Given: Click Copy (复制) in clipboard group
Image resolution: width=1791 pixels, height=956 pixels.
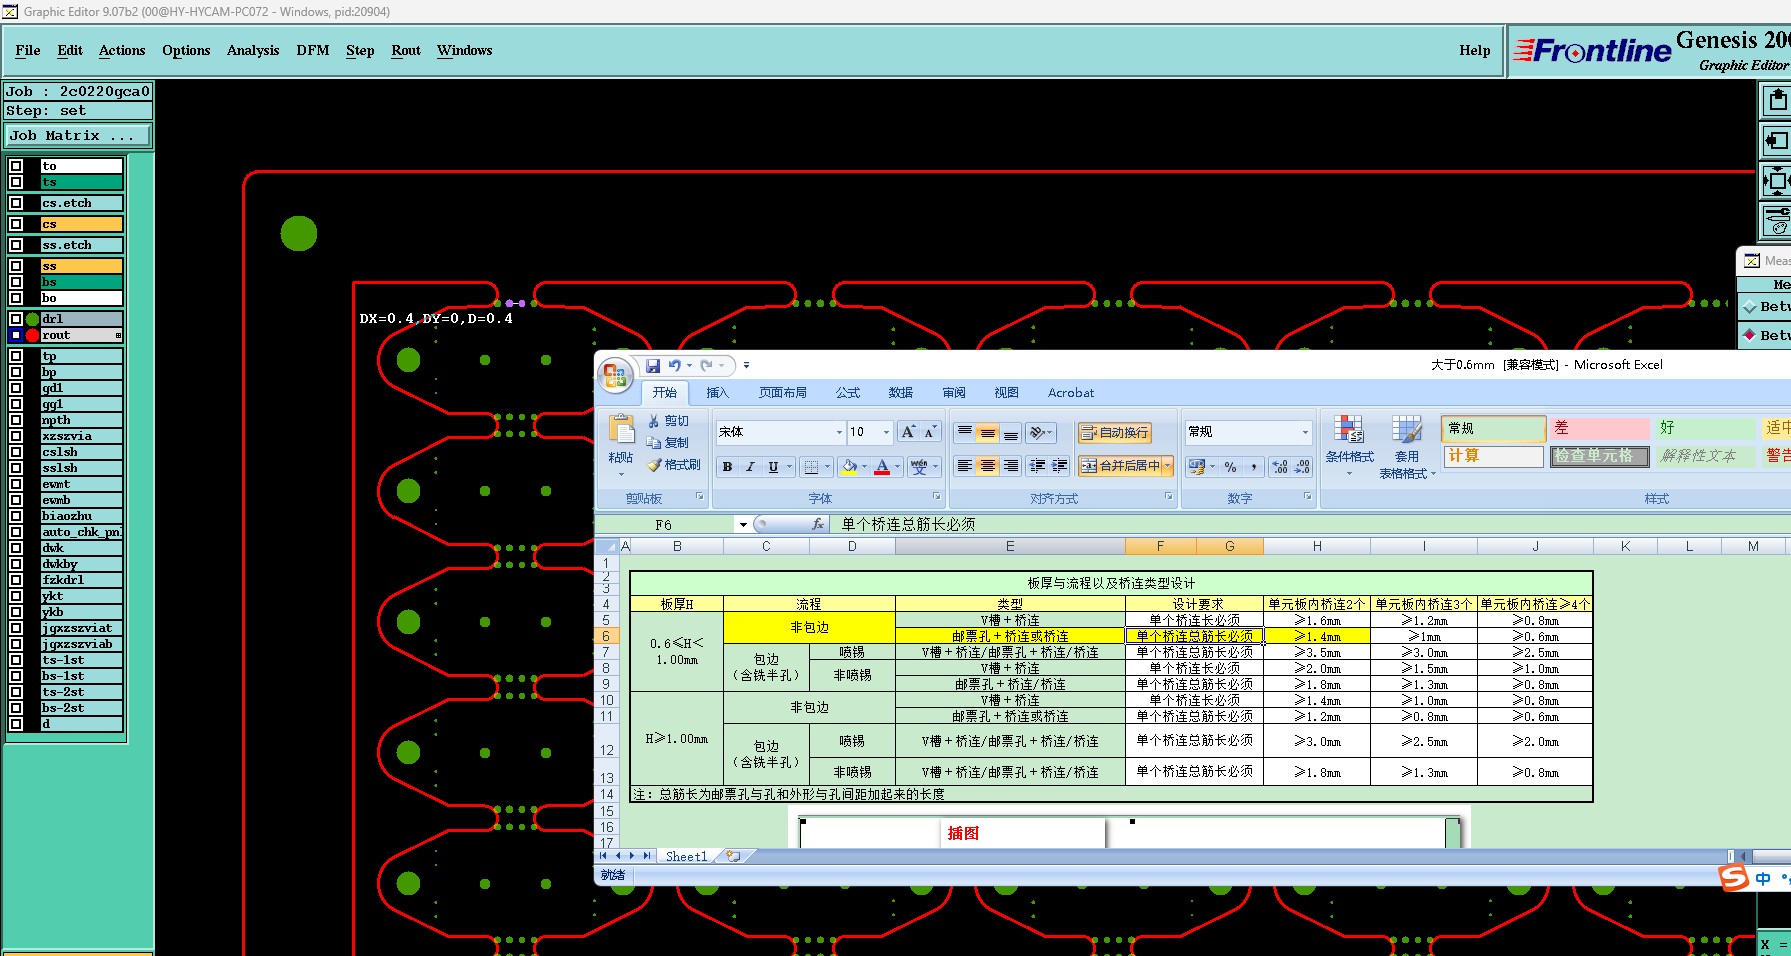Looking at the screenshot, I should pyautogui.click(x=668, y=443).
